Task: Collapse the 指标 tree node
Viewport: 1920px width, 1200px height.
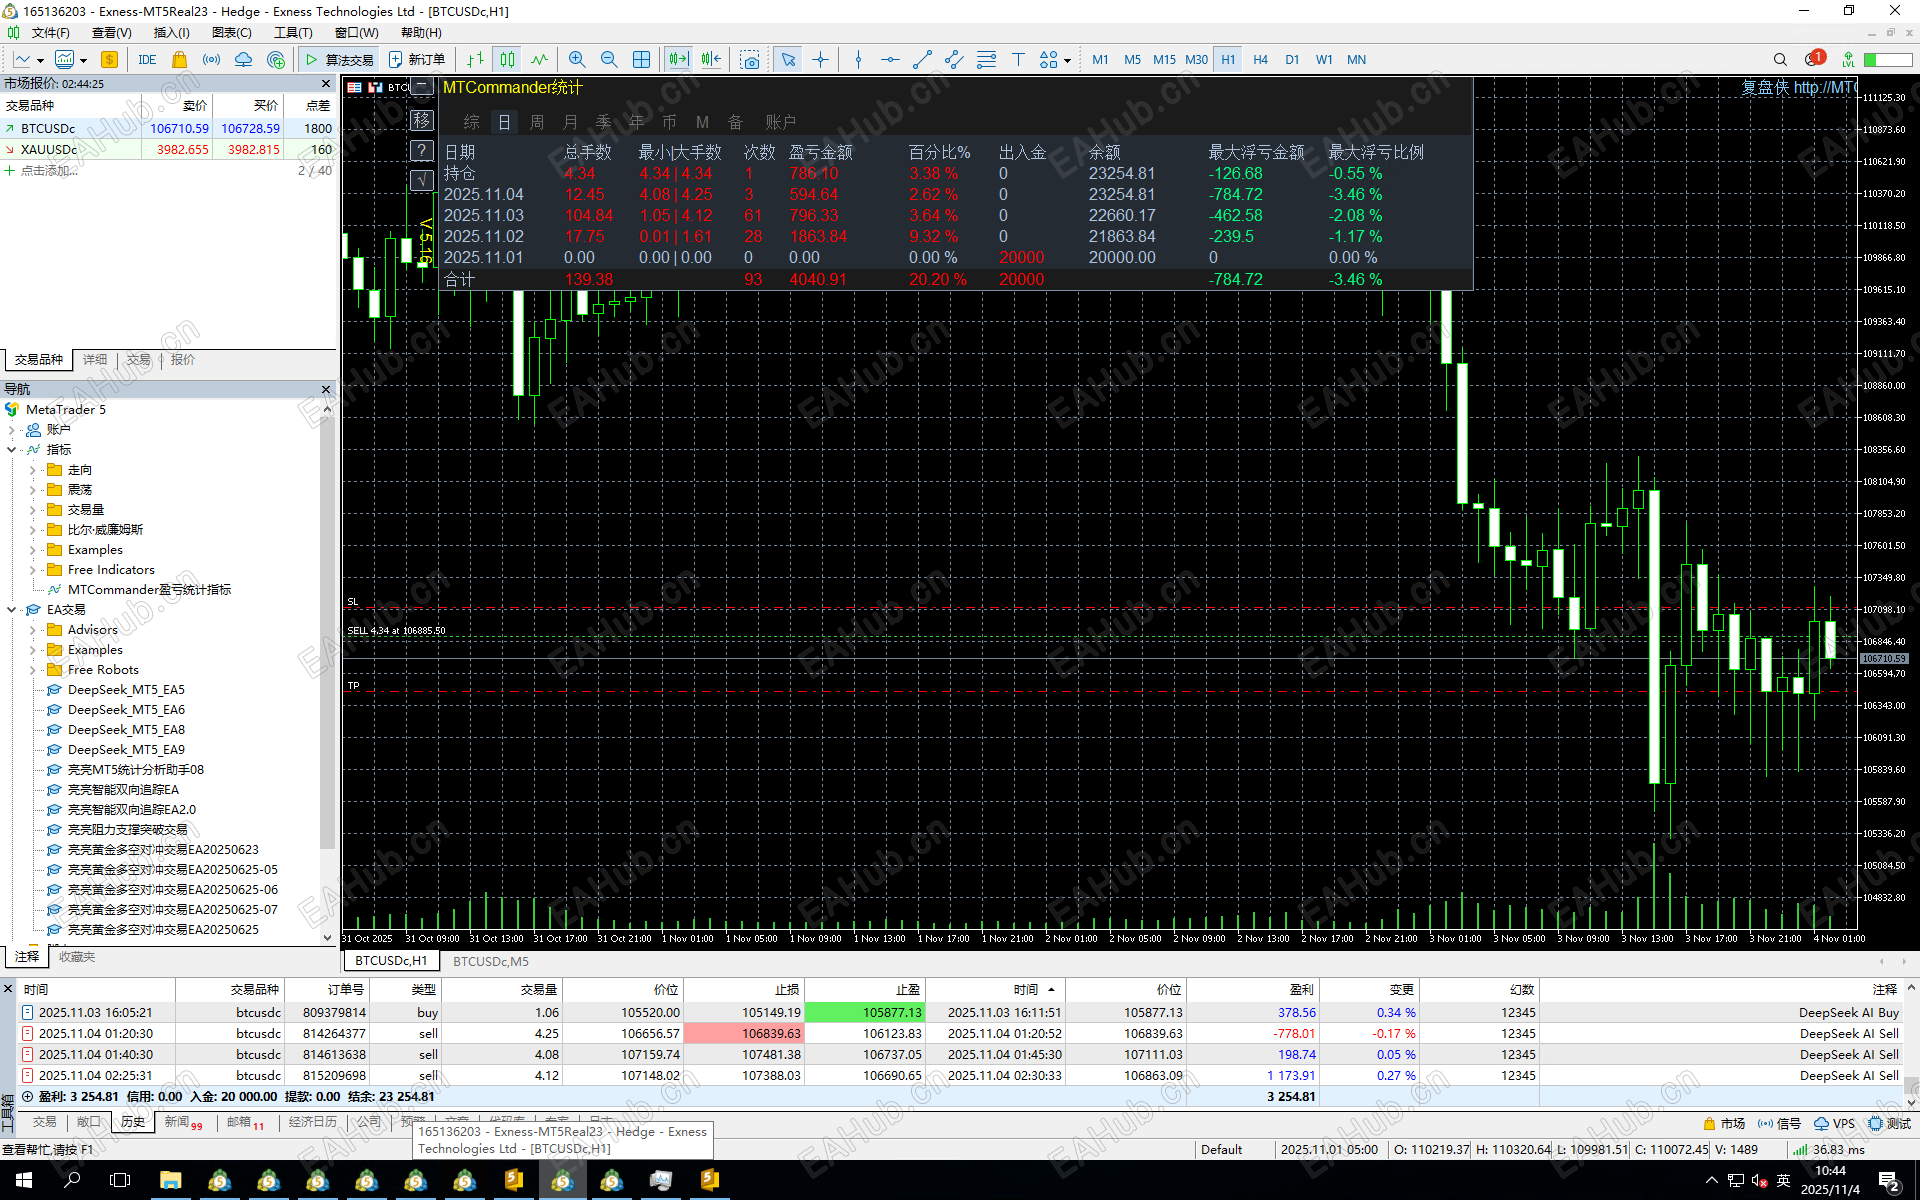Action: coord(12,450)
